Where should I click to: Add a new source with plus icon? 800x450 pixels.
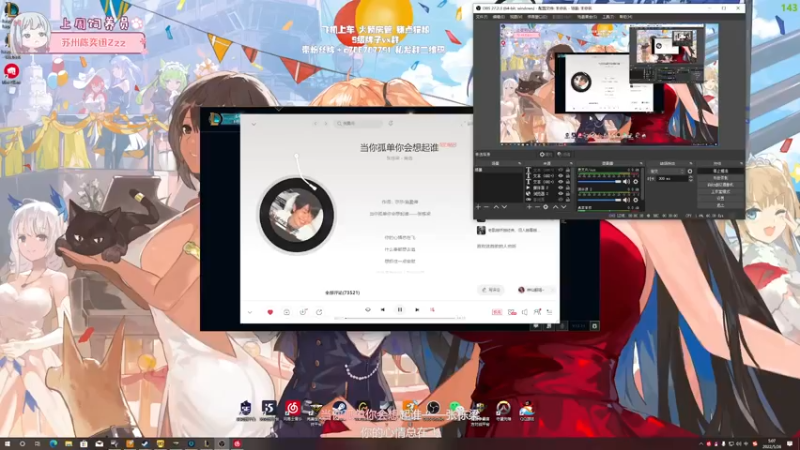pos(529,207)
